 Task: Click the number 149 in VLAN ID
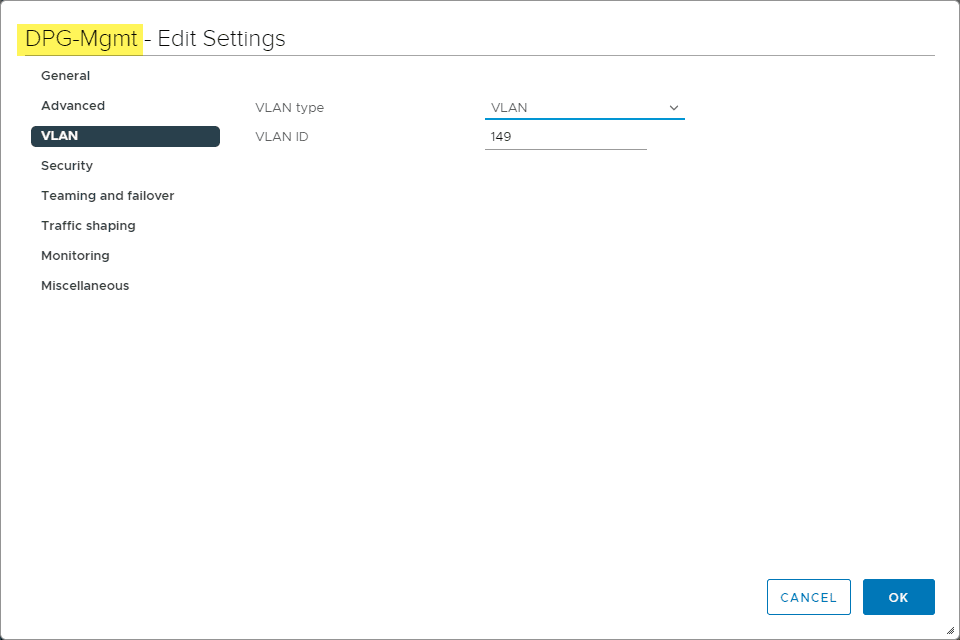(502, 137)
